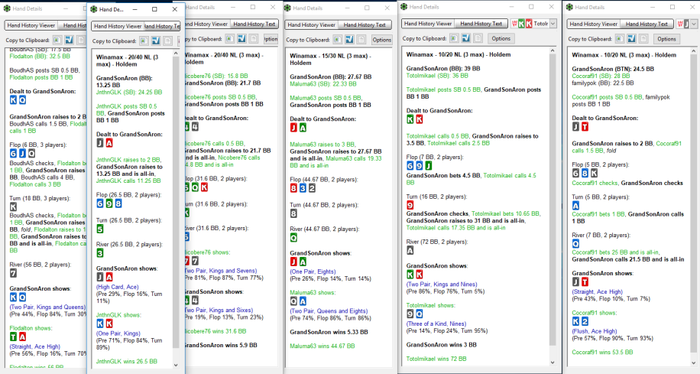
Task: Click text '(One Pair, Kings)' in JnthnGLK window
Action: coord(118,333)
